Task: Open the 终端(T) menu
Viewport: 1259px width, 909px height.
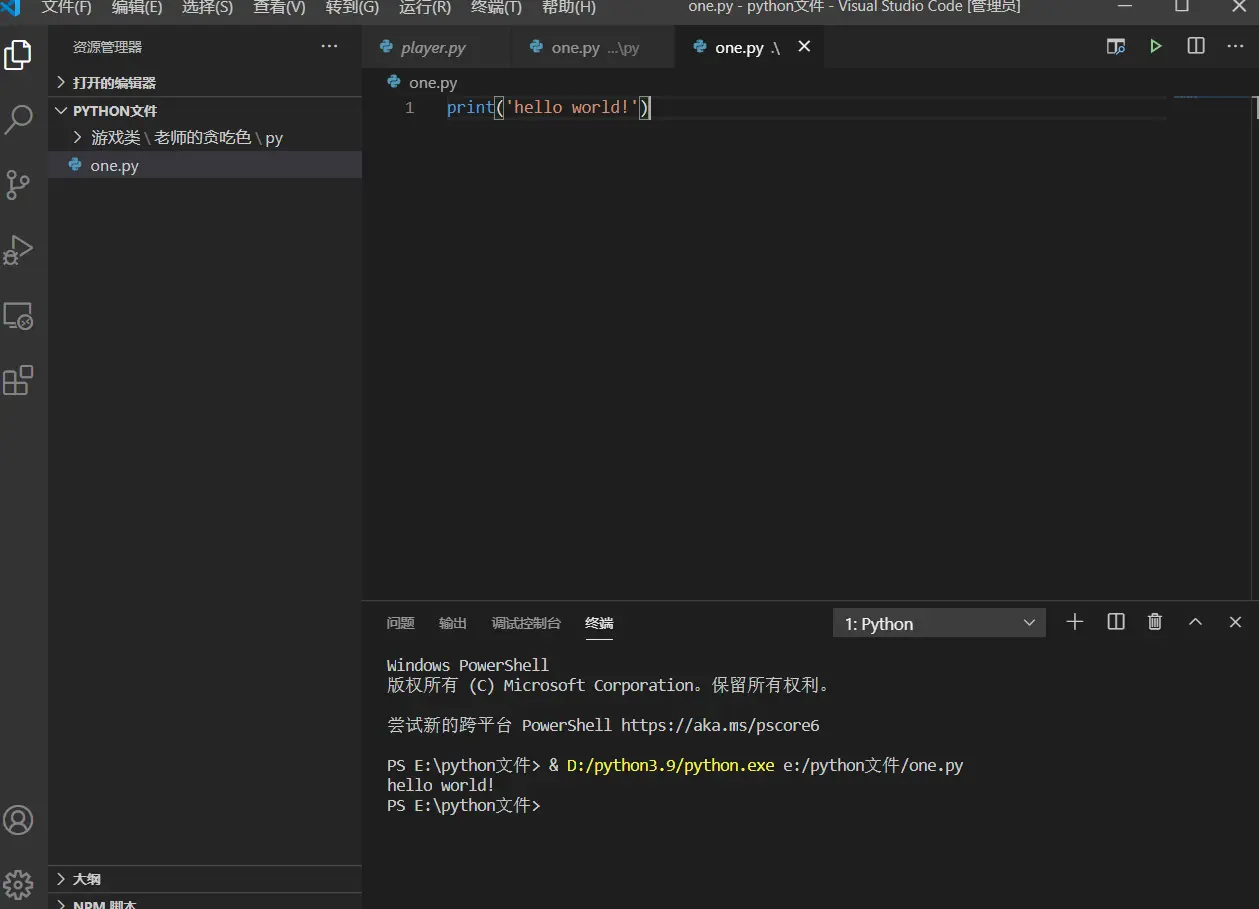Action: coord(496,7)
